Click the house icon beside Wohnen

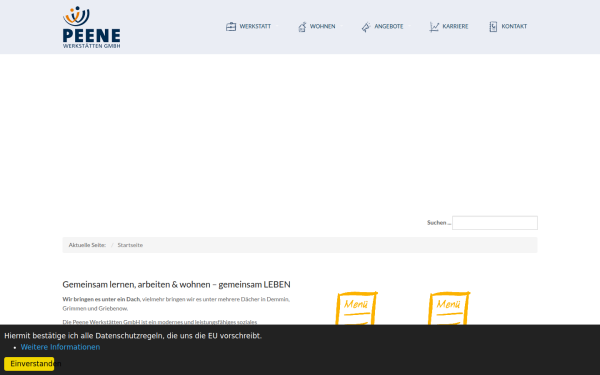coord(302,27)
